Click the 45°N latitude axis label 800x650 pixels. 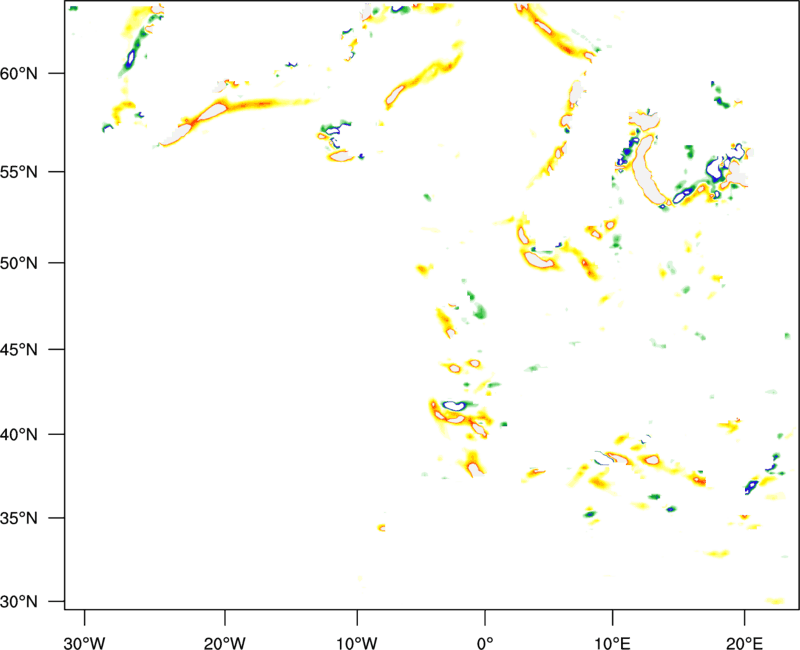pos(19,349)
